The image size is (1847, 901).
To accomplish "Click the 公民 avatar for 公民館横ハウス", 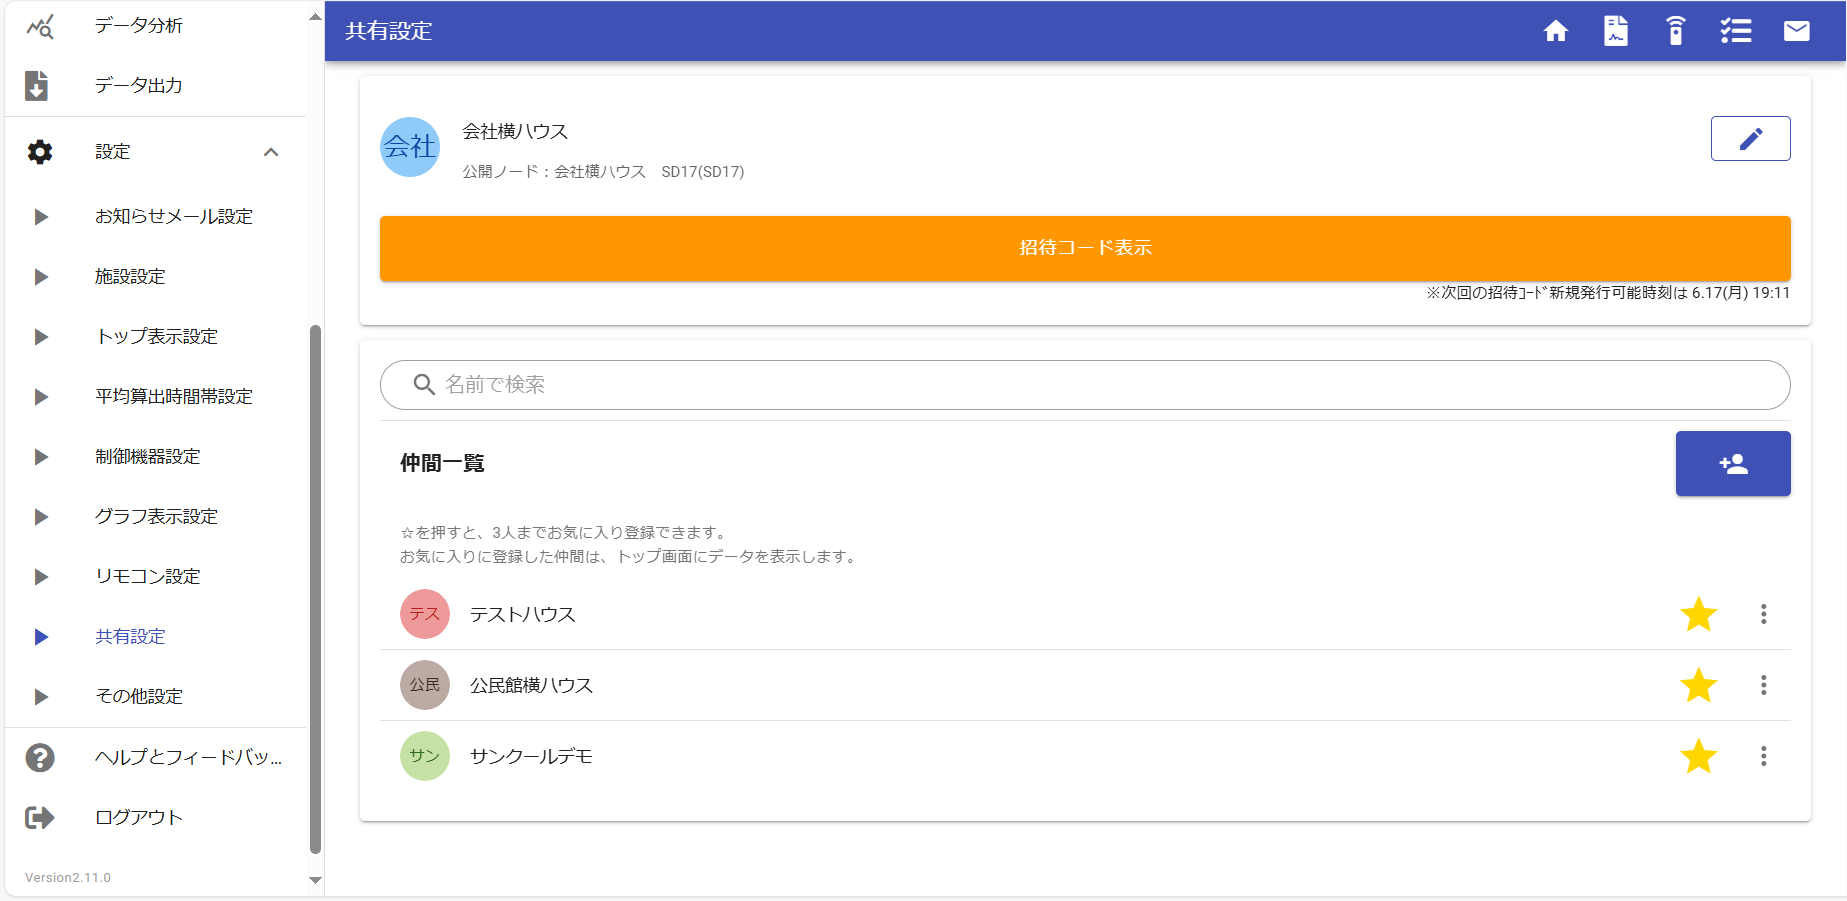I will (425, 685).
